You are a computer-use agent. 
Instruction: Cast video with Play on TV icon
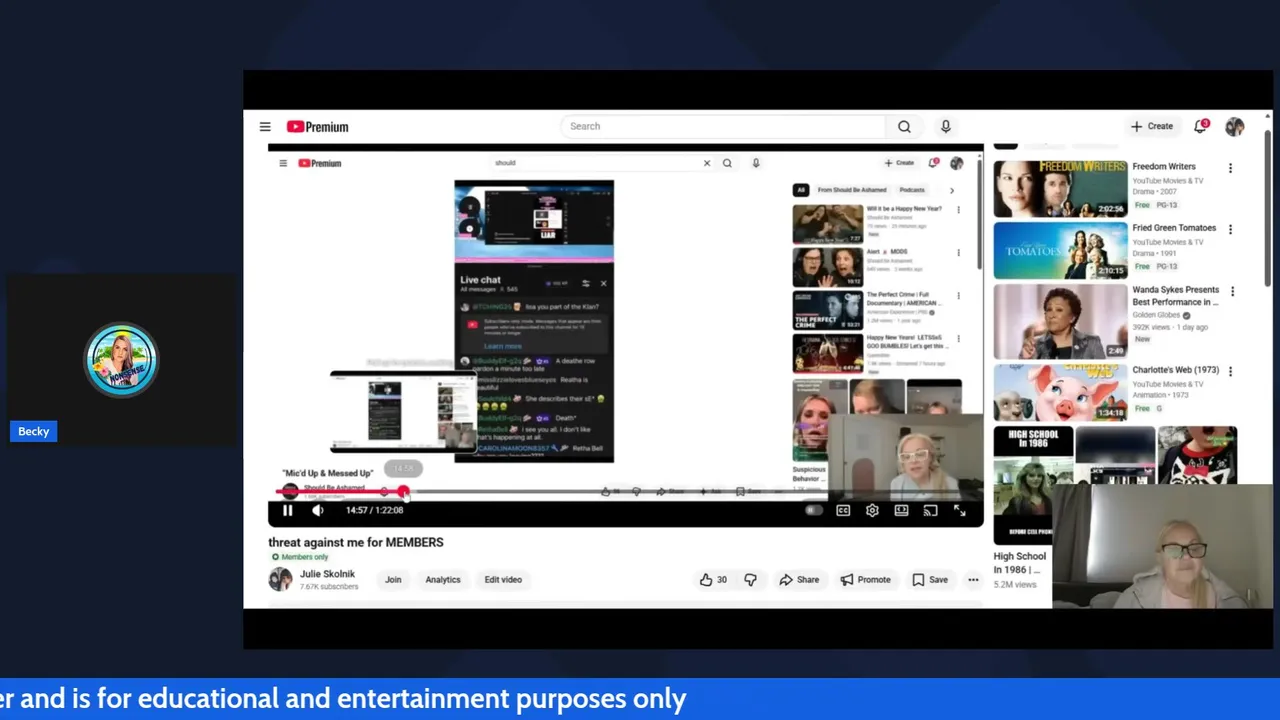[x=930, y=510]
